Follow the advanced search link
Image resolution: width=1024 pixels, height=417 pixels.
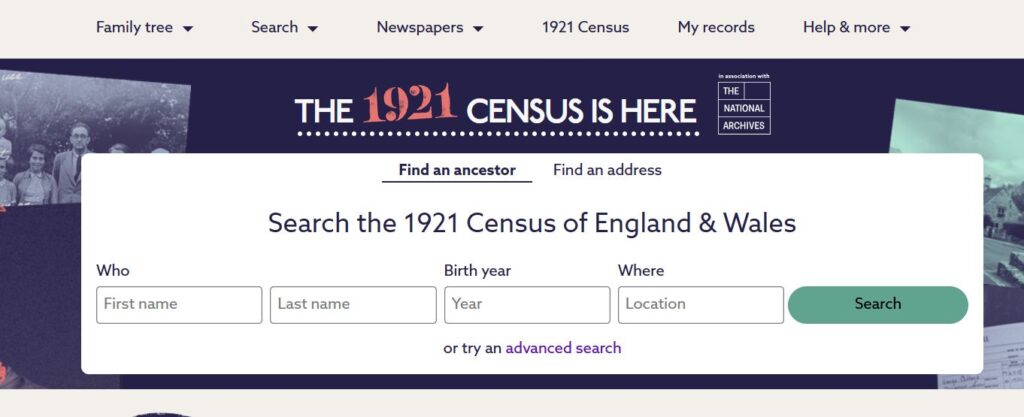(563, 348)
